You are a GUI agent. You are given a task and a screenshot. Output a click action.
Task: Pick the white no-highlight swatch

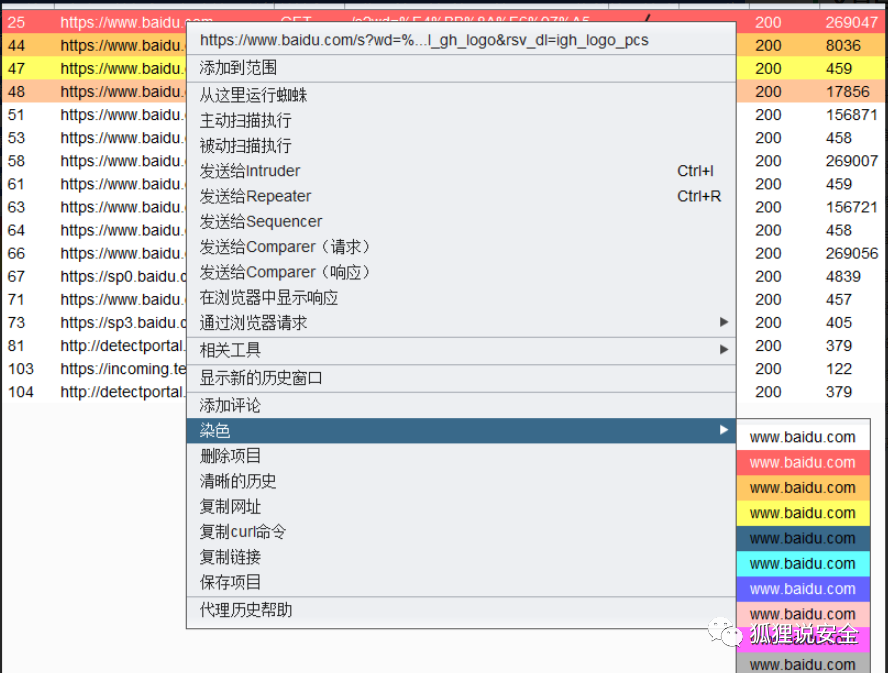pyautogui.click(x=803, y=437)
